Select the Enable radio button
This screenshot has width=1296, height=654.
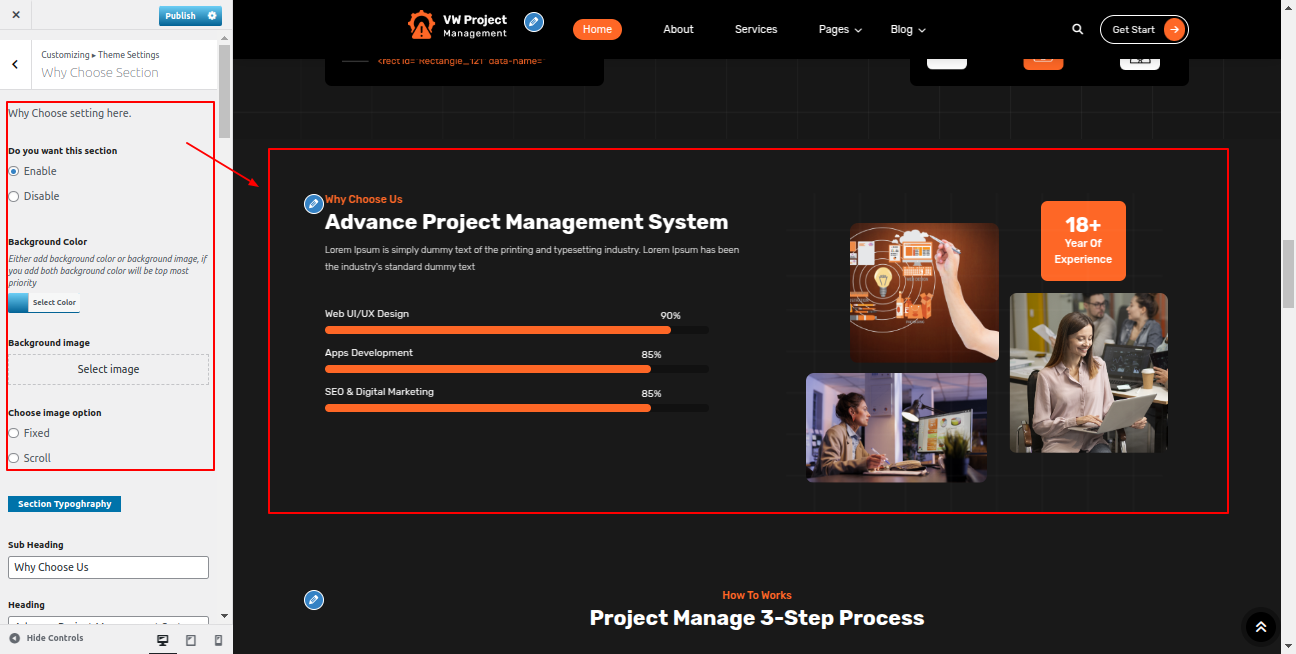14,172
